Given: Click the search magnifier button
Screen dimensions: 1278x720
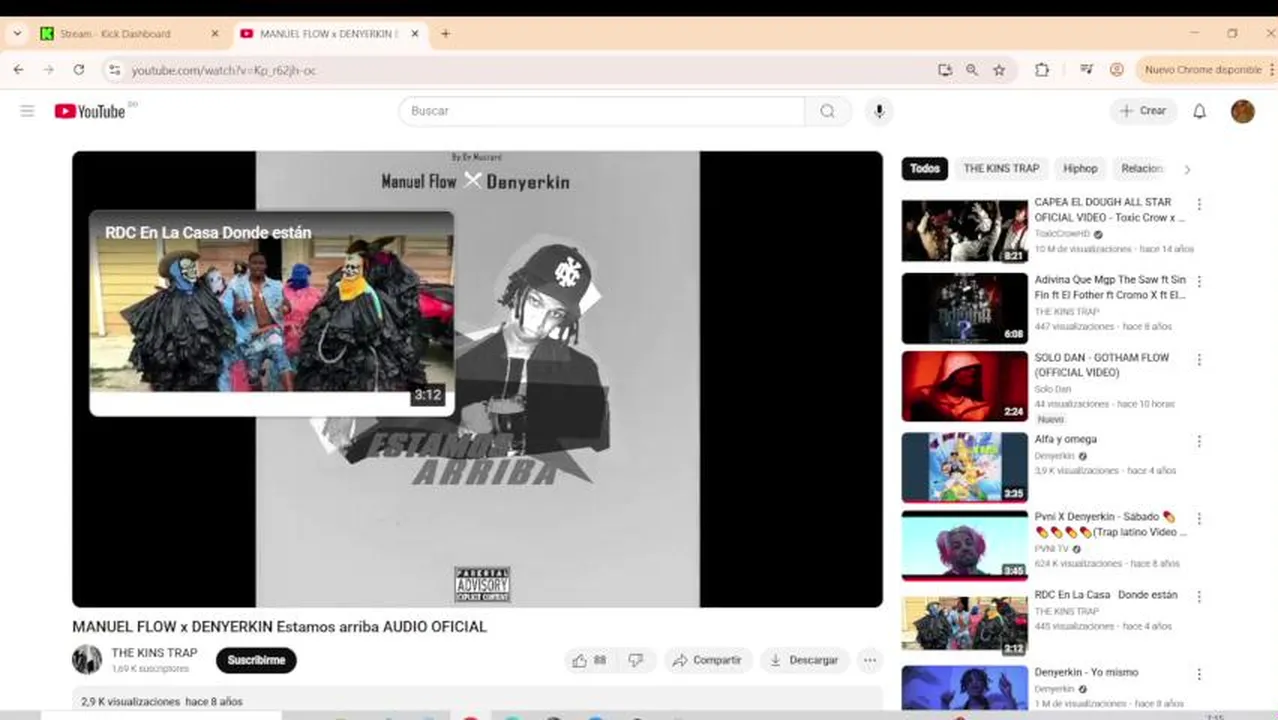Looking at the screenshot, I should tap(828, 111).
